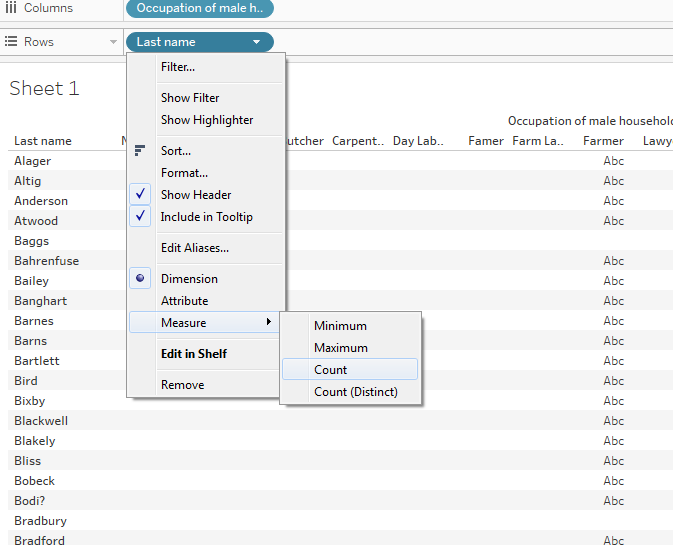This screenshot has height=545, width=673.
Task: Select Edit in Shelf option
Action: [x=193, y=354]
